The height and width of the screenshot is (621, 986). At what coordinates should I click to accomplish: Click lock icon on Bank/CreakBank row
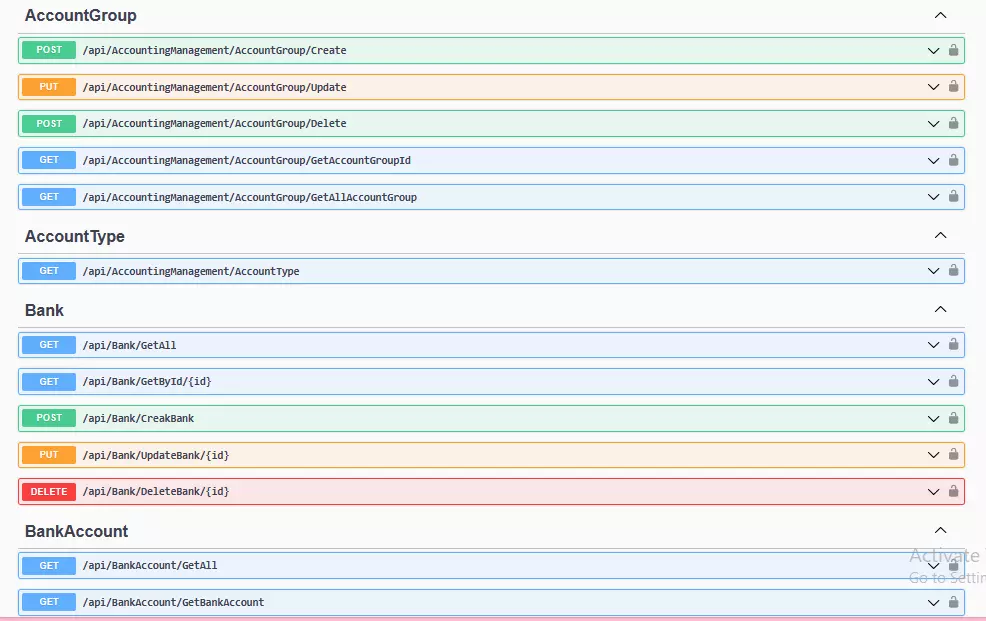click(953, 418)
